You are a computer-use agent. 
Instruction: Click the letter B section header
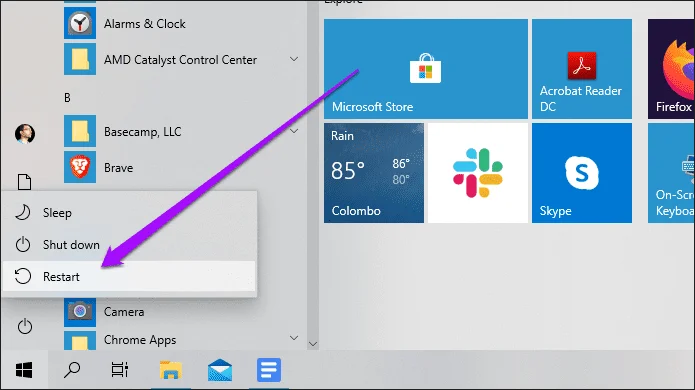(67, 98)
